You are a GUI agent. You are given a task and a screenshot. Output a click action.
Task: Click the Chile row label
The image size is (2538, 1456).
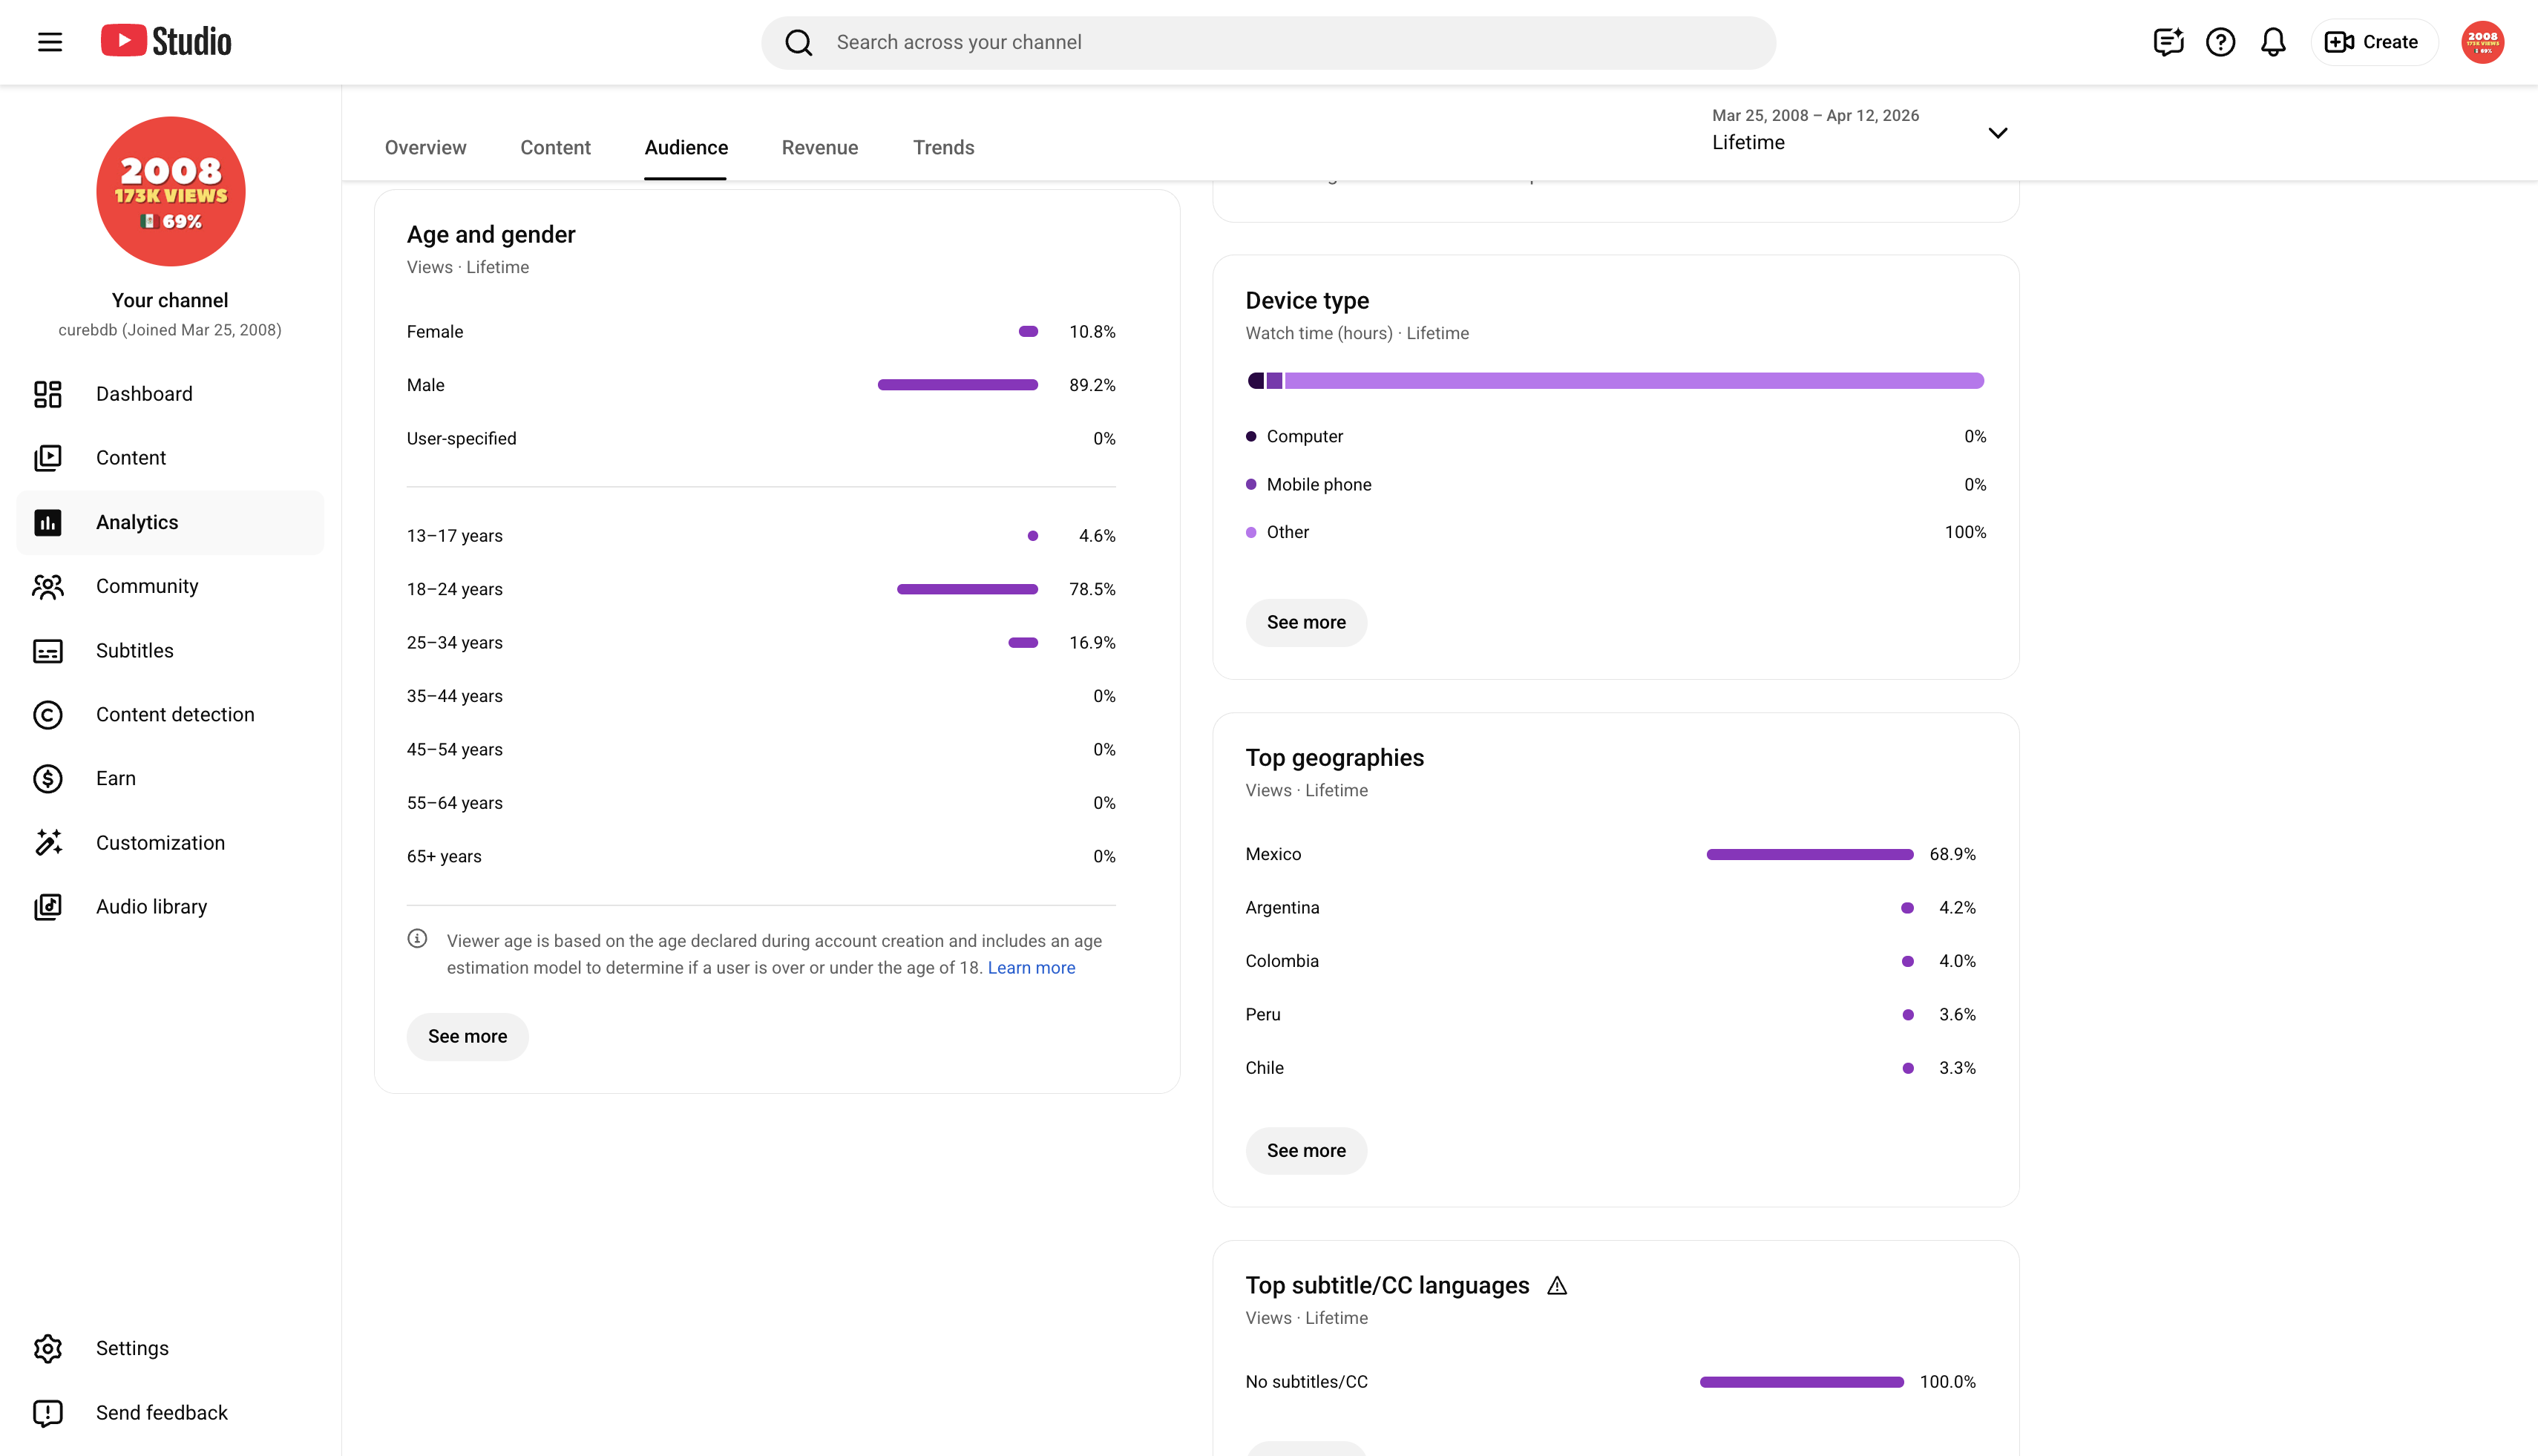pyautogui.click(x=1264, y=1068)
